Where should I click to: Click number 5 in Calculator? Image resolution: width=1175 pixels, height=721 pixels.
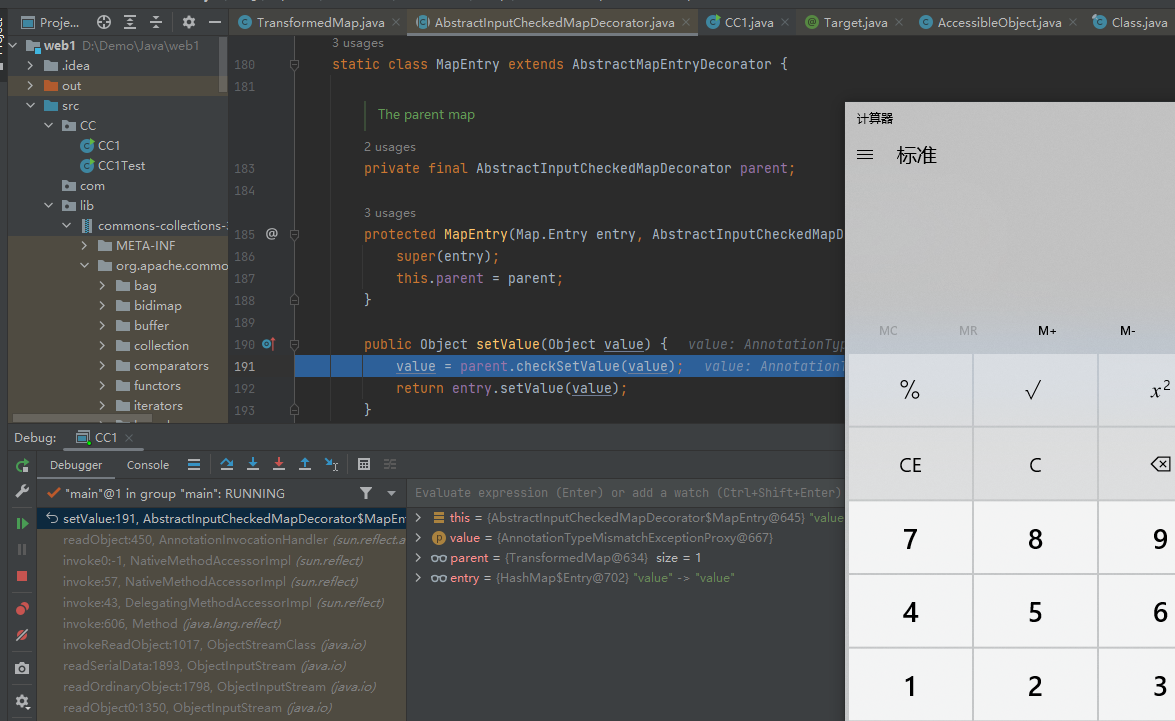(1035, 612)
